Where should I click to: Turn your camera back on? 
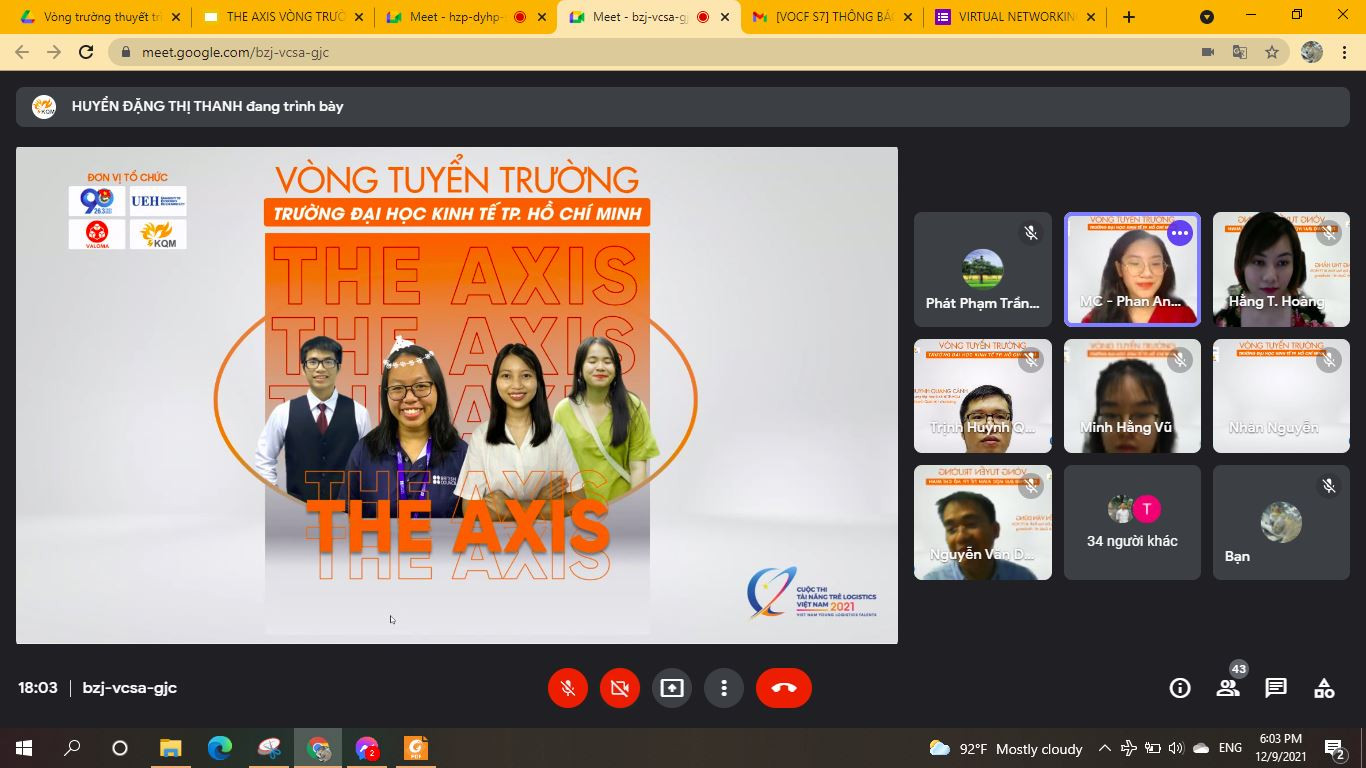(x=619, y=687)
